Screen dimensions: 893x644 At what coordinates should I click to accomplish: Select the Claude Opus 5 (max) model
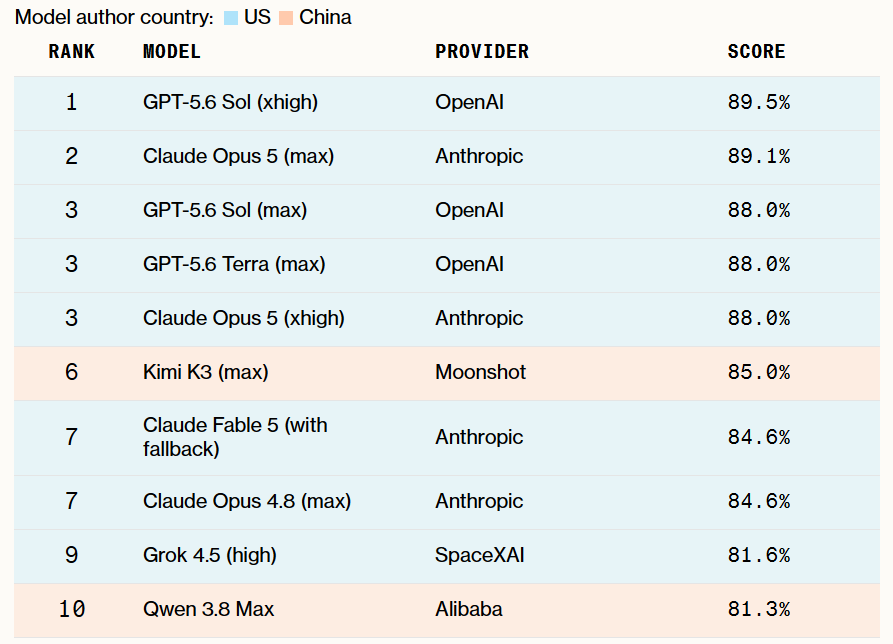click(238, 157)
